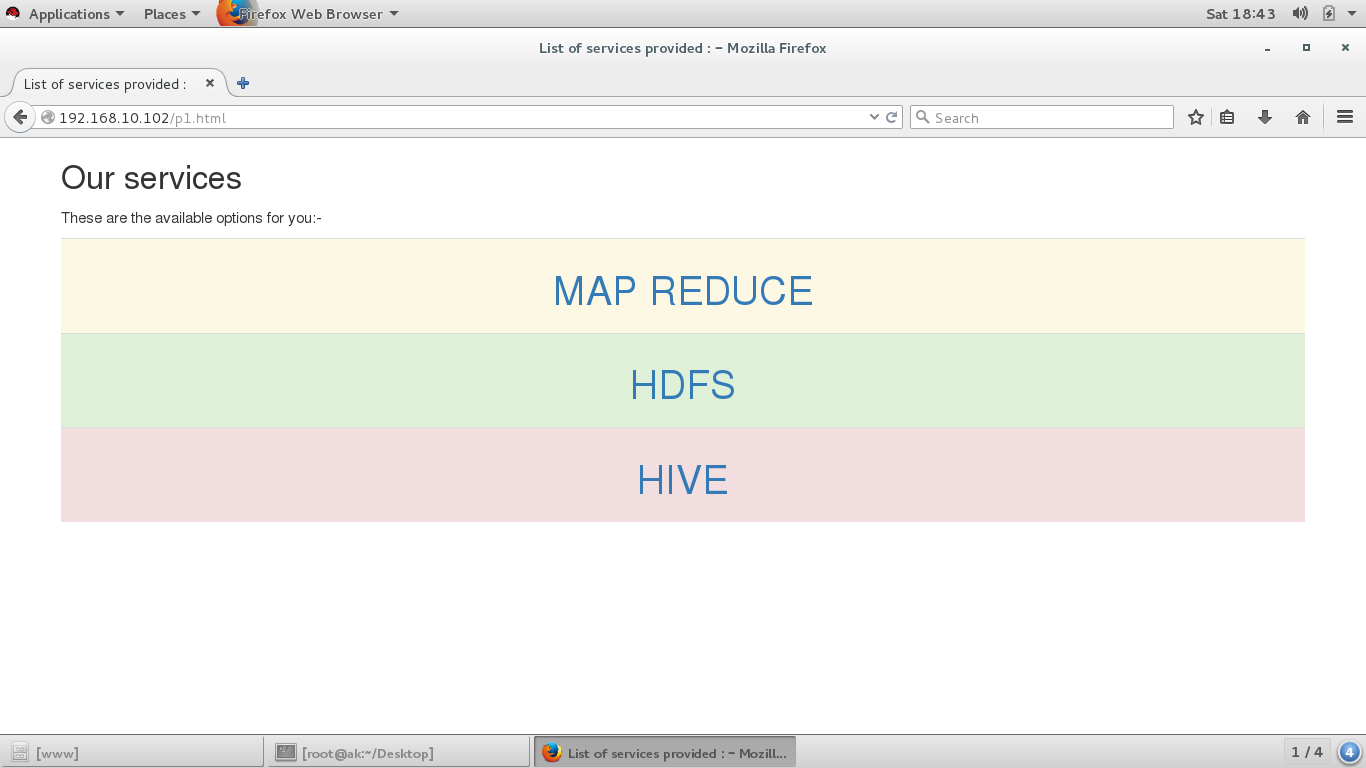
Task: Open the Firefox hamburger menu
Action: point(1345,117)
